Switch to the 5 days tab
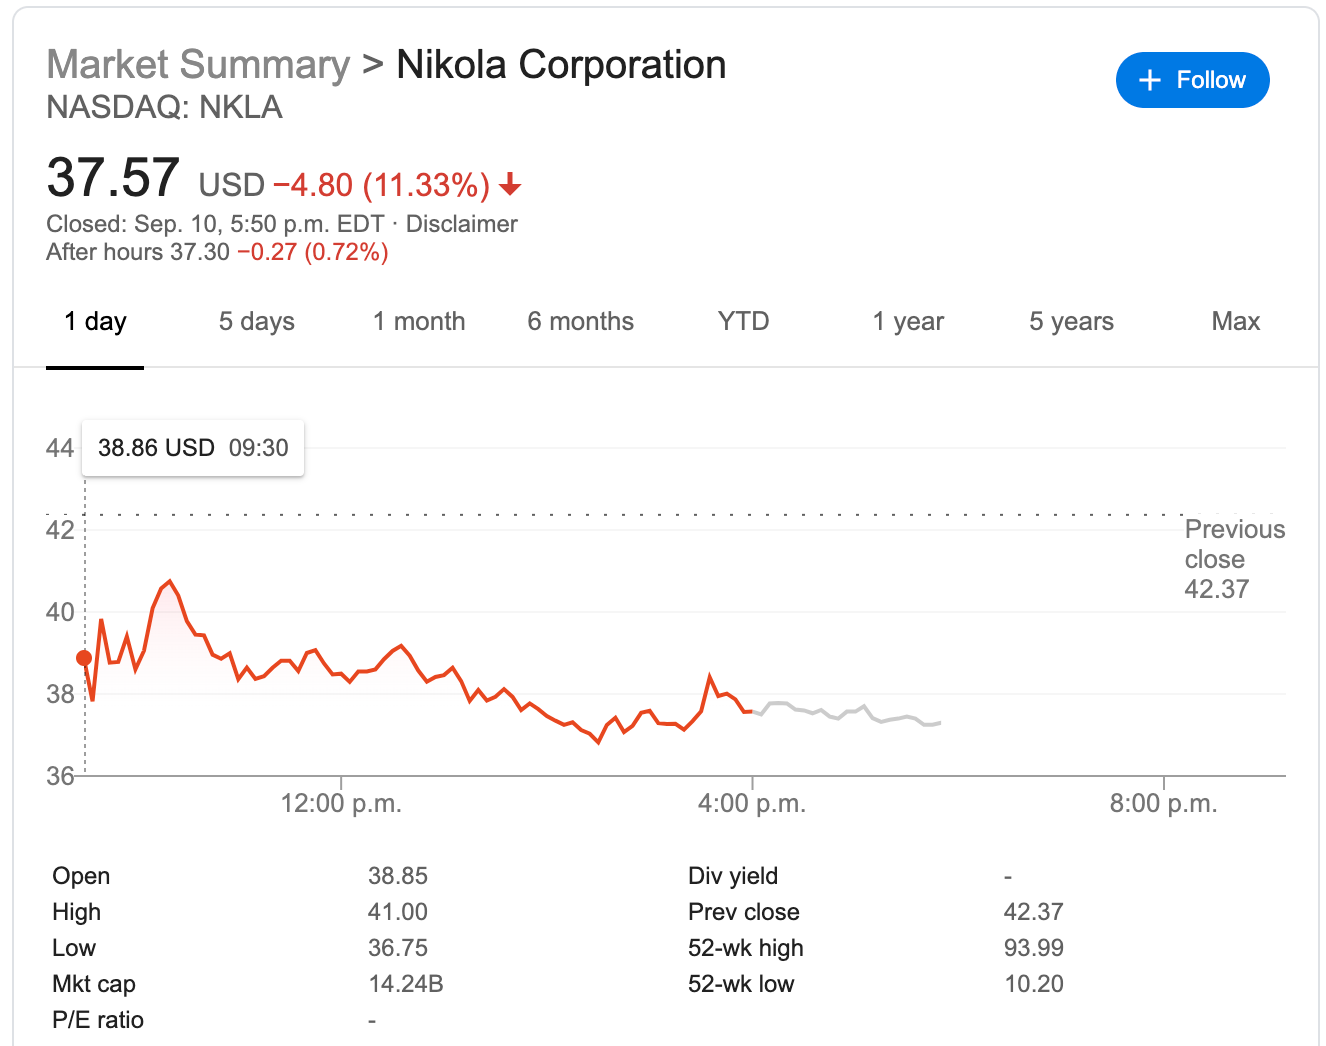Viewport: 1326px width, 1046px height. coord(257,322)
